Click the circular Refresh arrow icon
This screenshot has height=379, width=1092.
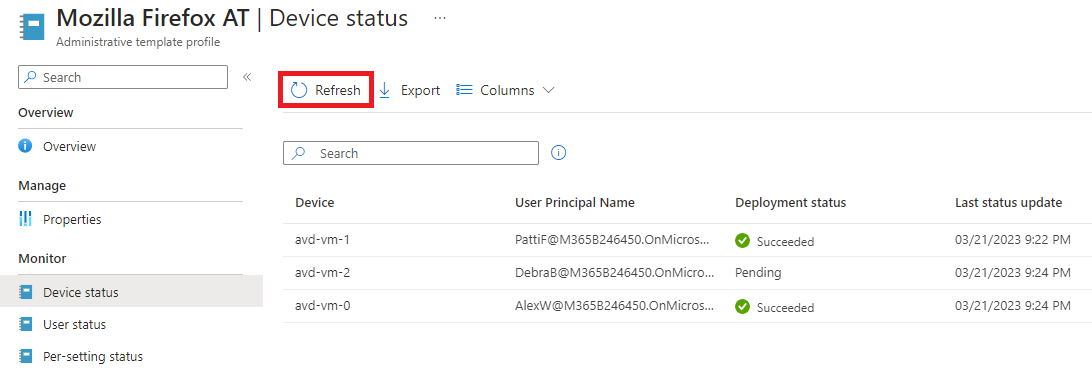pos(299,90)
